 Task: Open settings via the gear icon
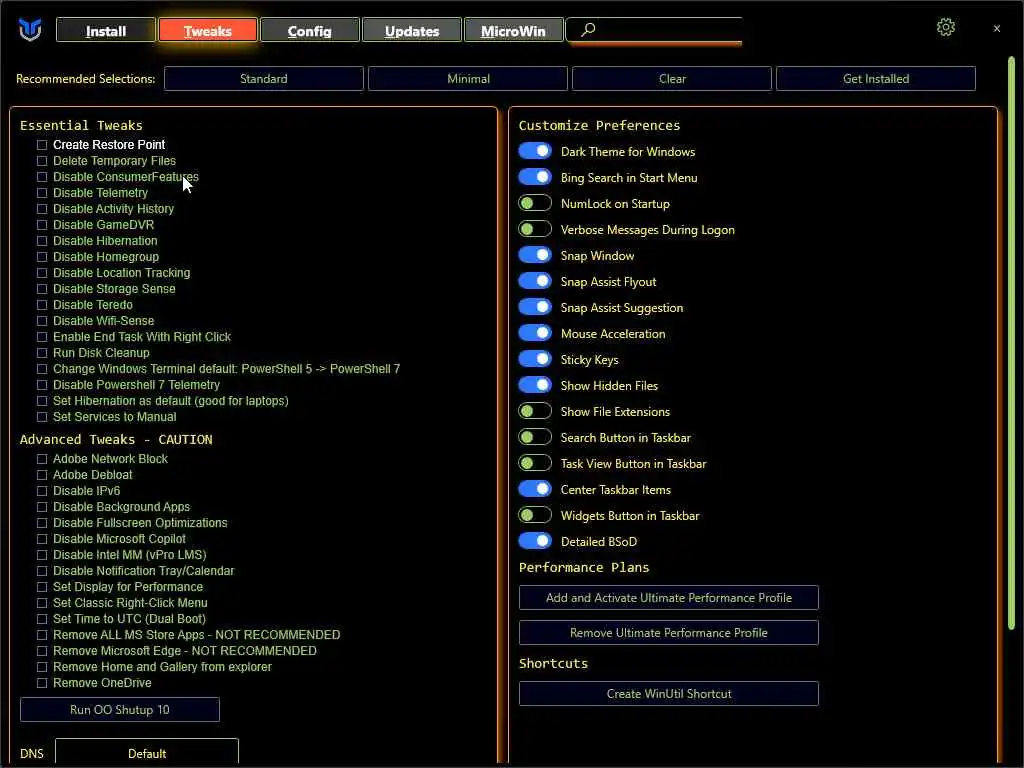coord(945,27)
